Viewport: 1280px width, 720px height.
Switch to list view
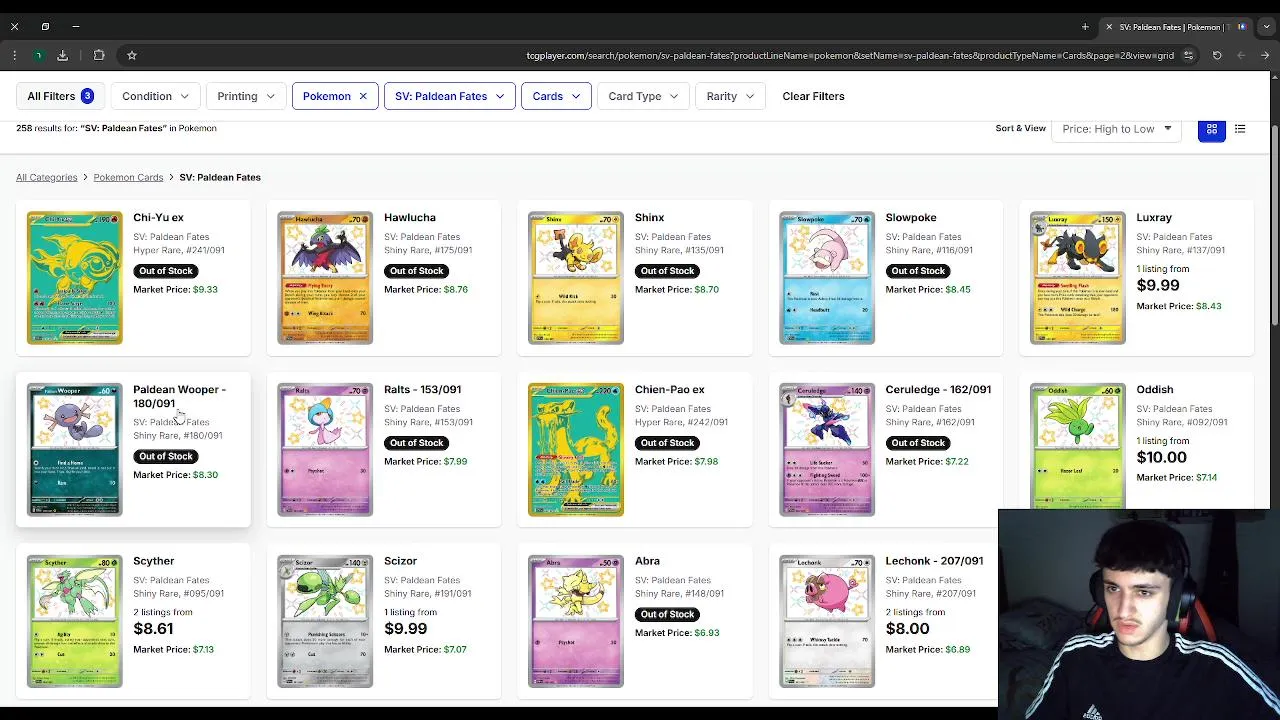[1240, 129]
